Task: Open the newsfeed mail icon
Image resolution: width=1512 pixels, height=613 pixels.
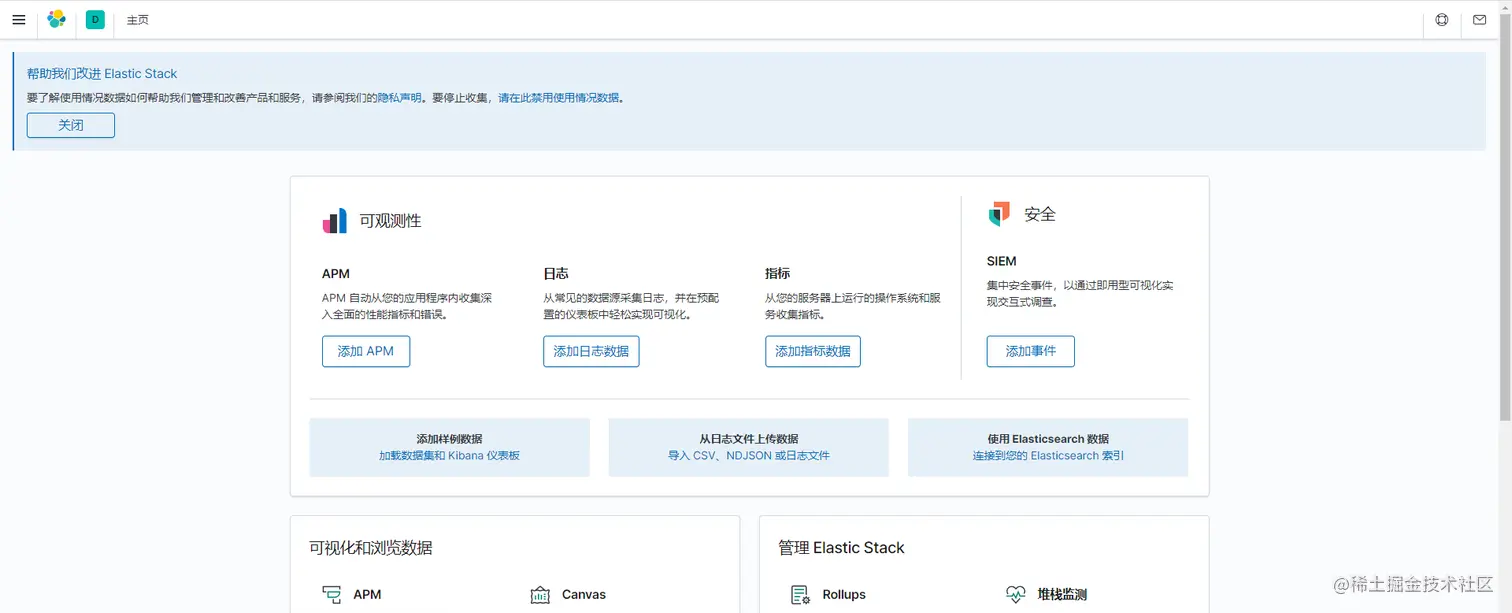Action: pos(1480,19)
